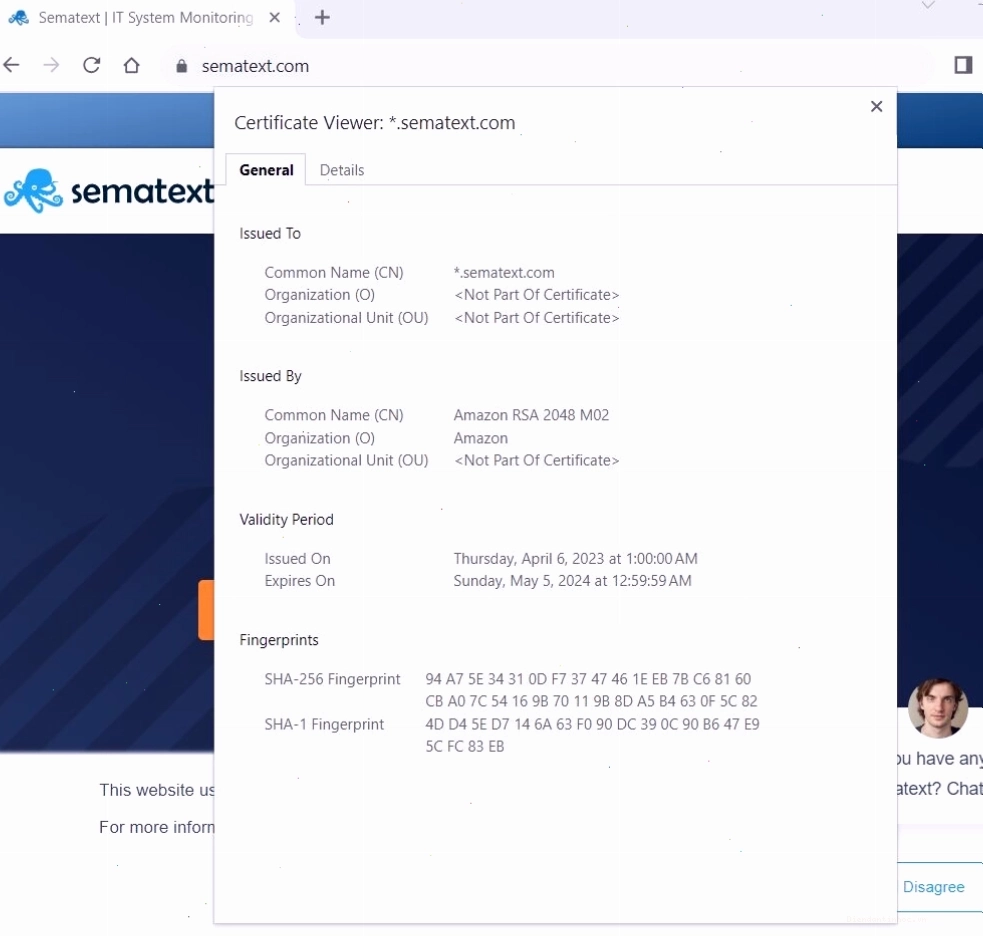Click the Amazon RSA 2048 M02 issuer name
Viewport: 983px width, 936px height.
[531, 415]
